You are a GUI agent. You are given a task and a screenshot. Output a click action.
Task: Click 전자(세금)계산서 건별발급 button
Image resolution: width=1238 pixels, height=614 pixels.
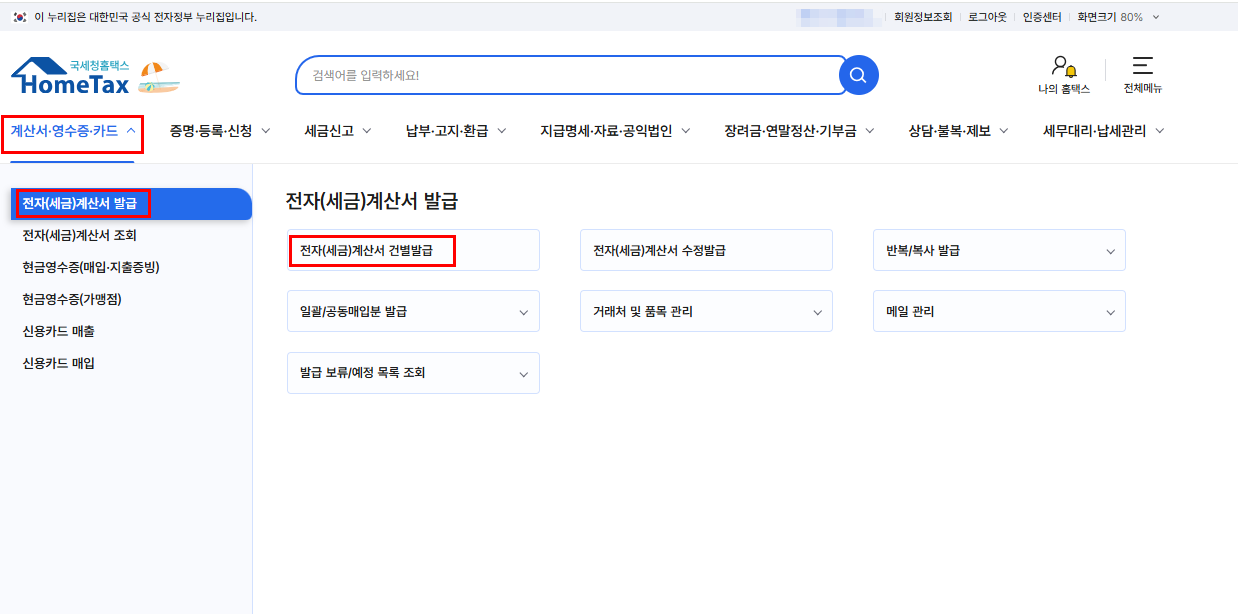pyautogui.click(x=373, y=251)
